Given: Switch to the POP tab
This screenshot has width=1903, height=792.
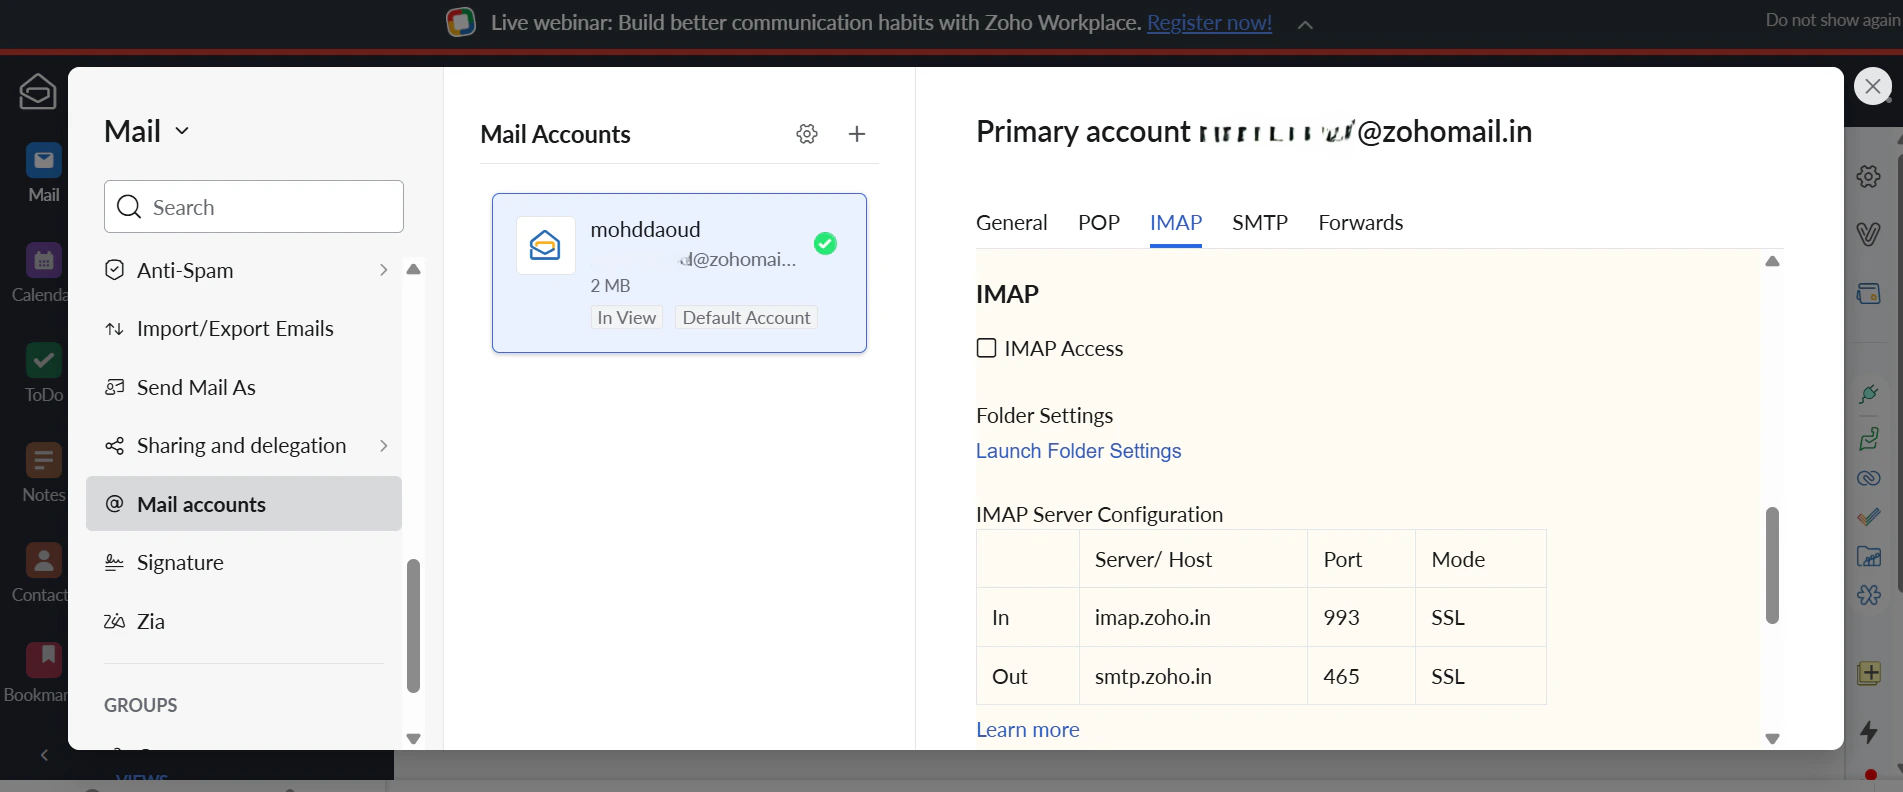Looking at the screenshot, I should 1098,222.
